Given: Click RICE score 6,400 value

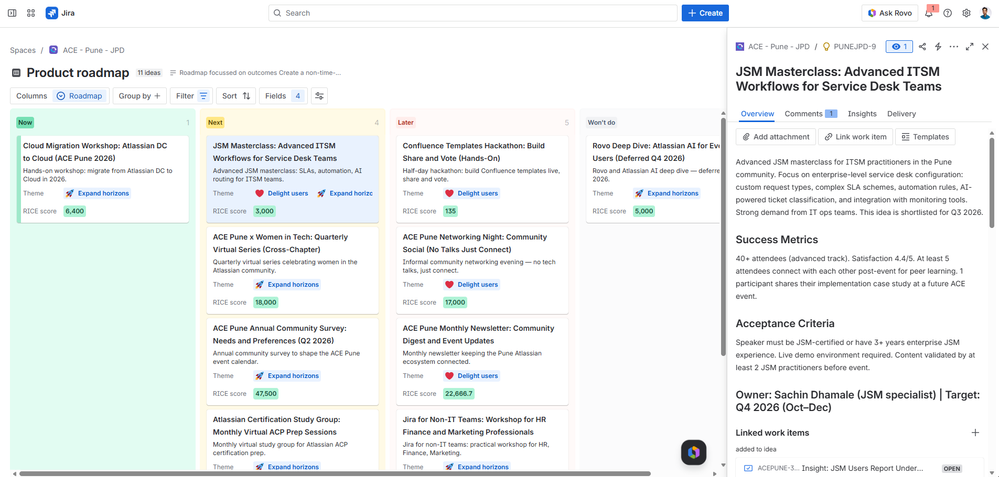Looking at the screenshot, I should [75, 211].
